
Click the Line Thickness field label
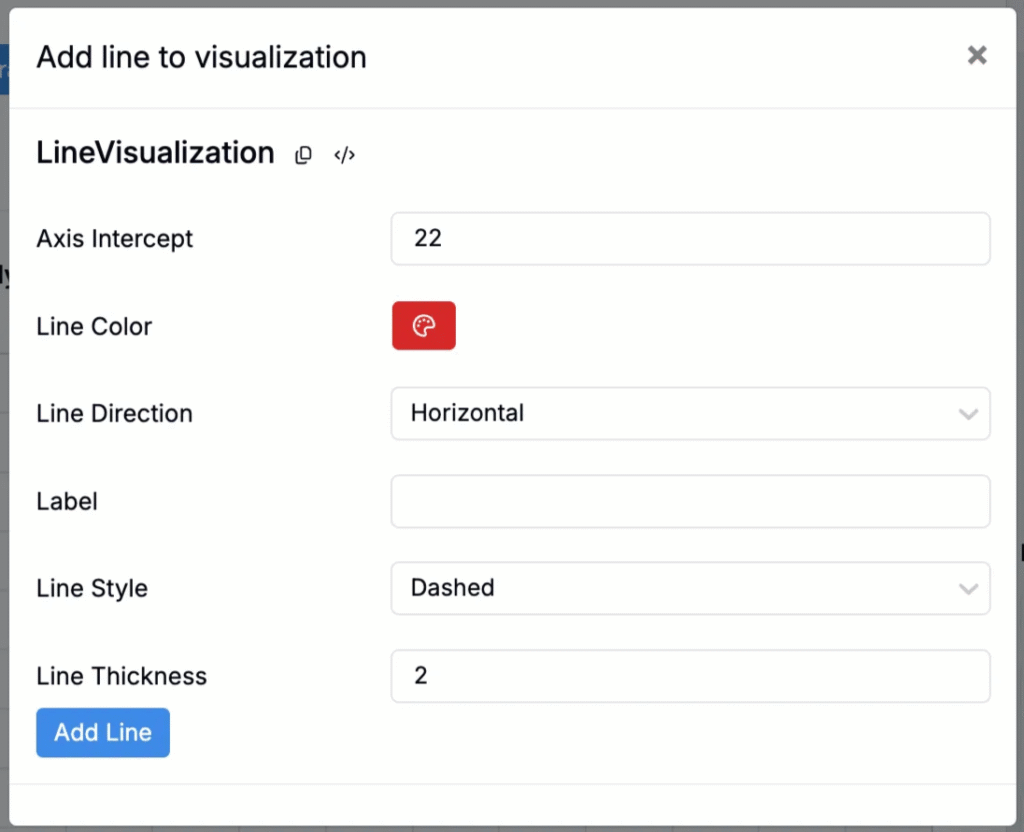click(x=121, y=676)
